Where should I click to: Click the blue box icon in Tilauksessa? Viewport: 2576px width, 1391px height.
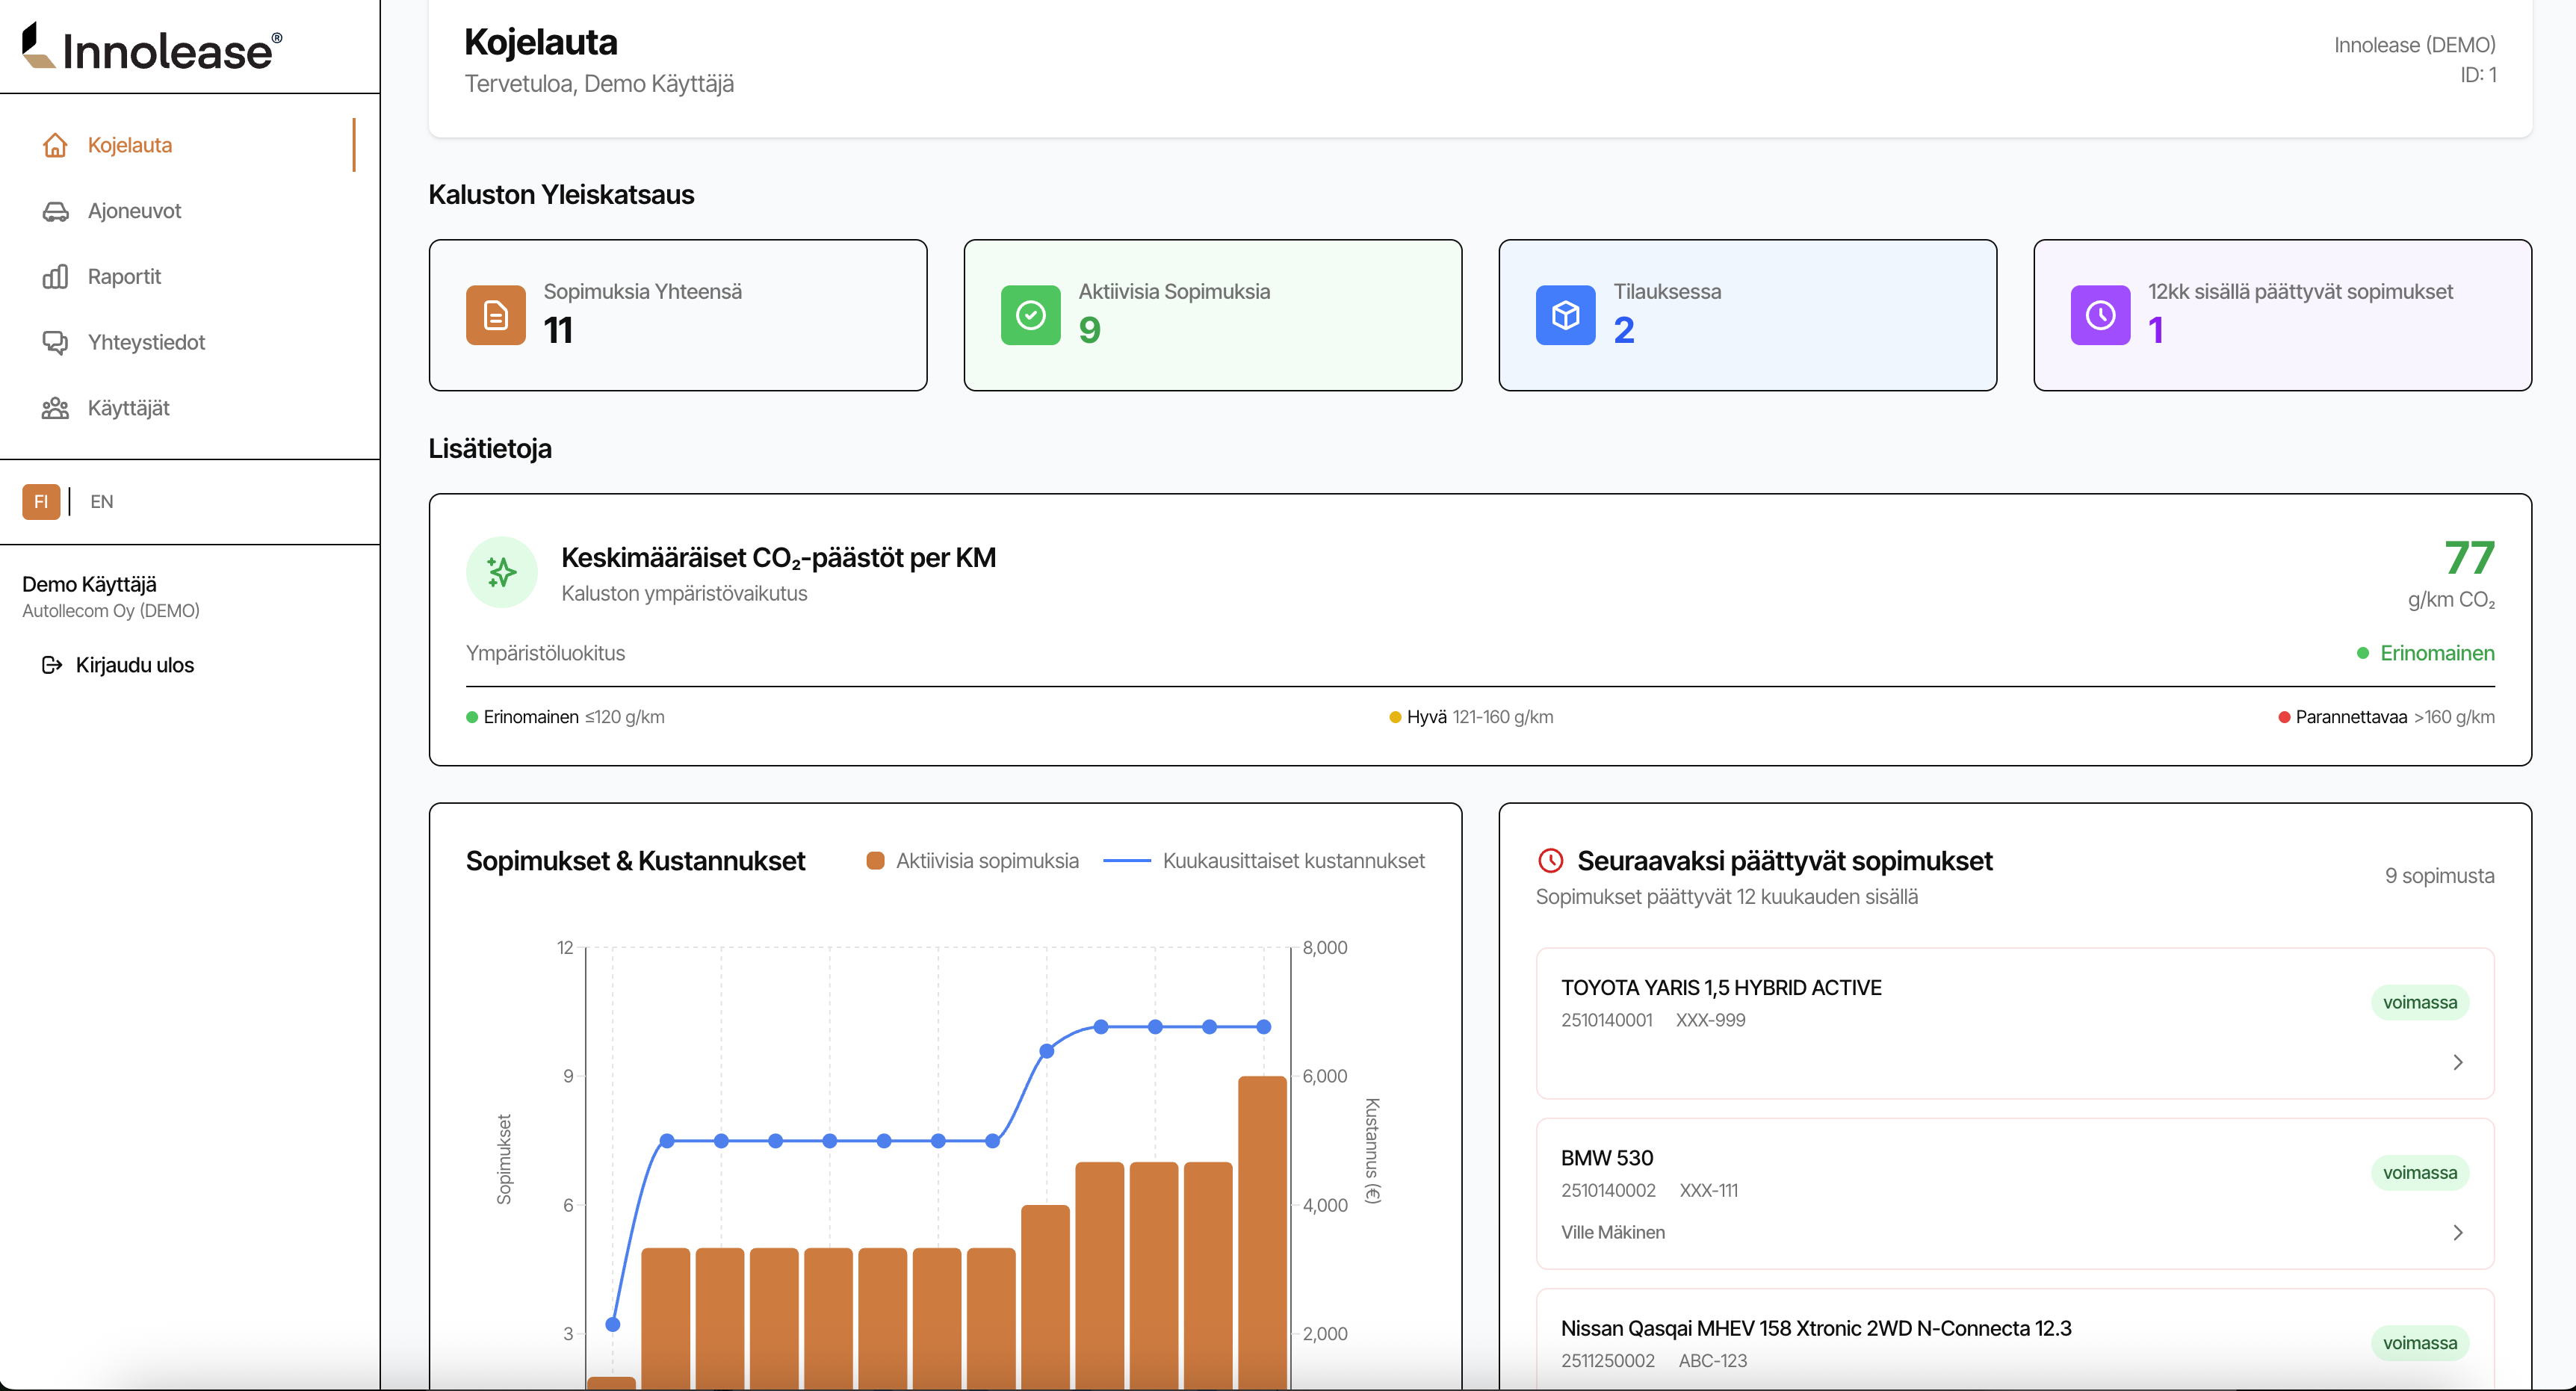(1566, 315)
